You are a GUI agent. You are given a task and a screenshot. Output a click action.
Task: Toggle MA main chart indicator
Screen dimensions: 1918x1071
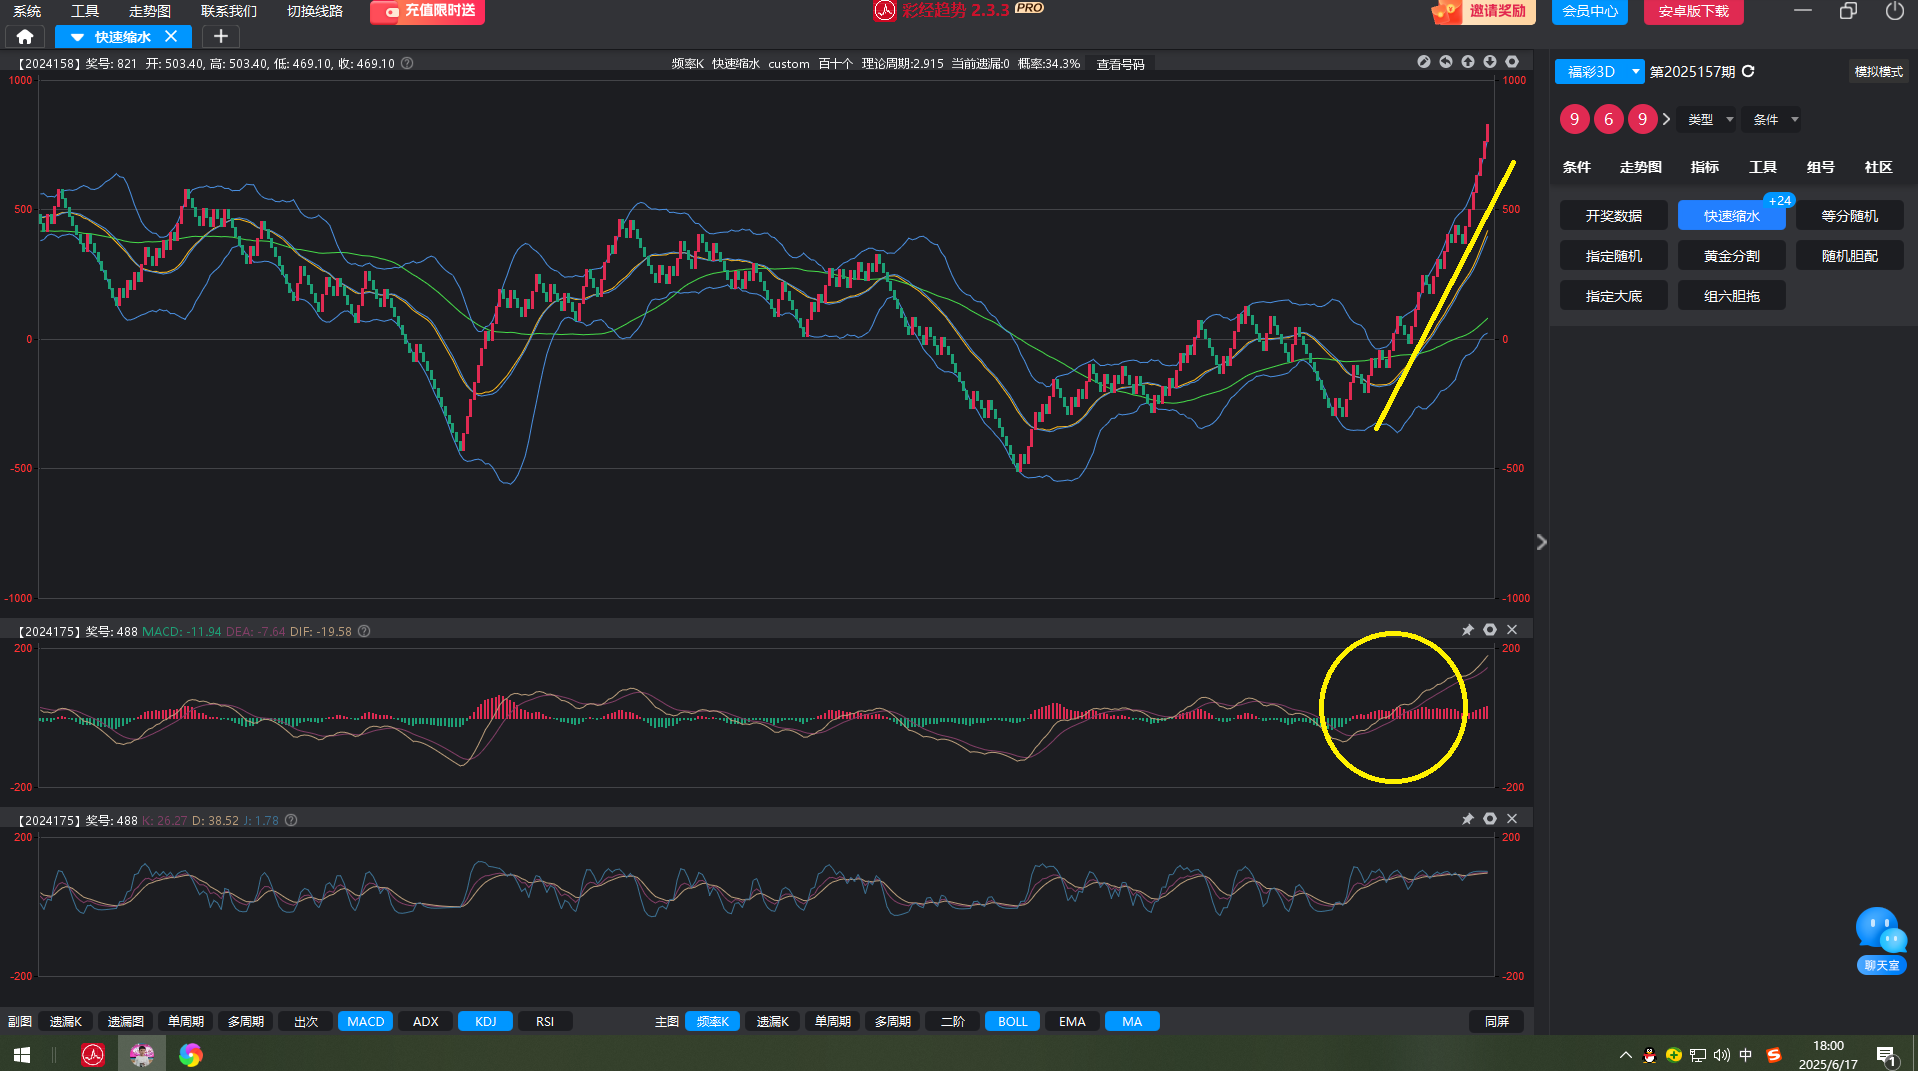pos(1132,1021)
